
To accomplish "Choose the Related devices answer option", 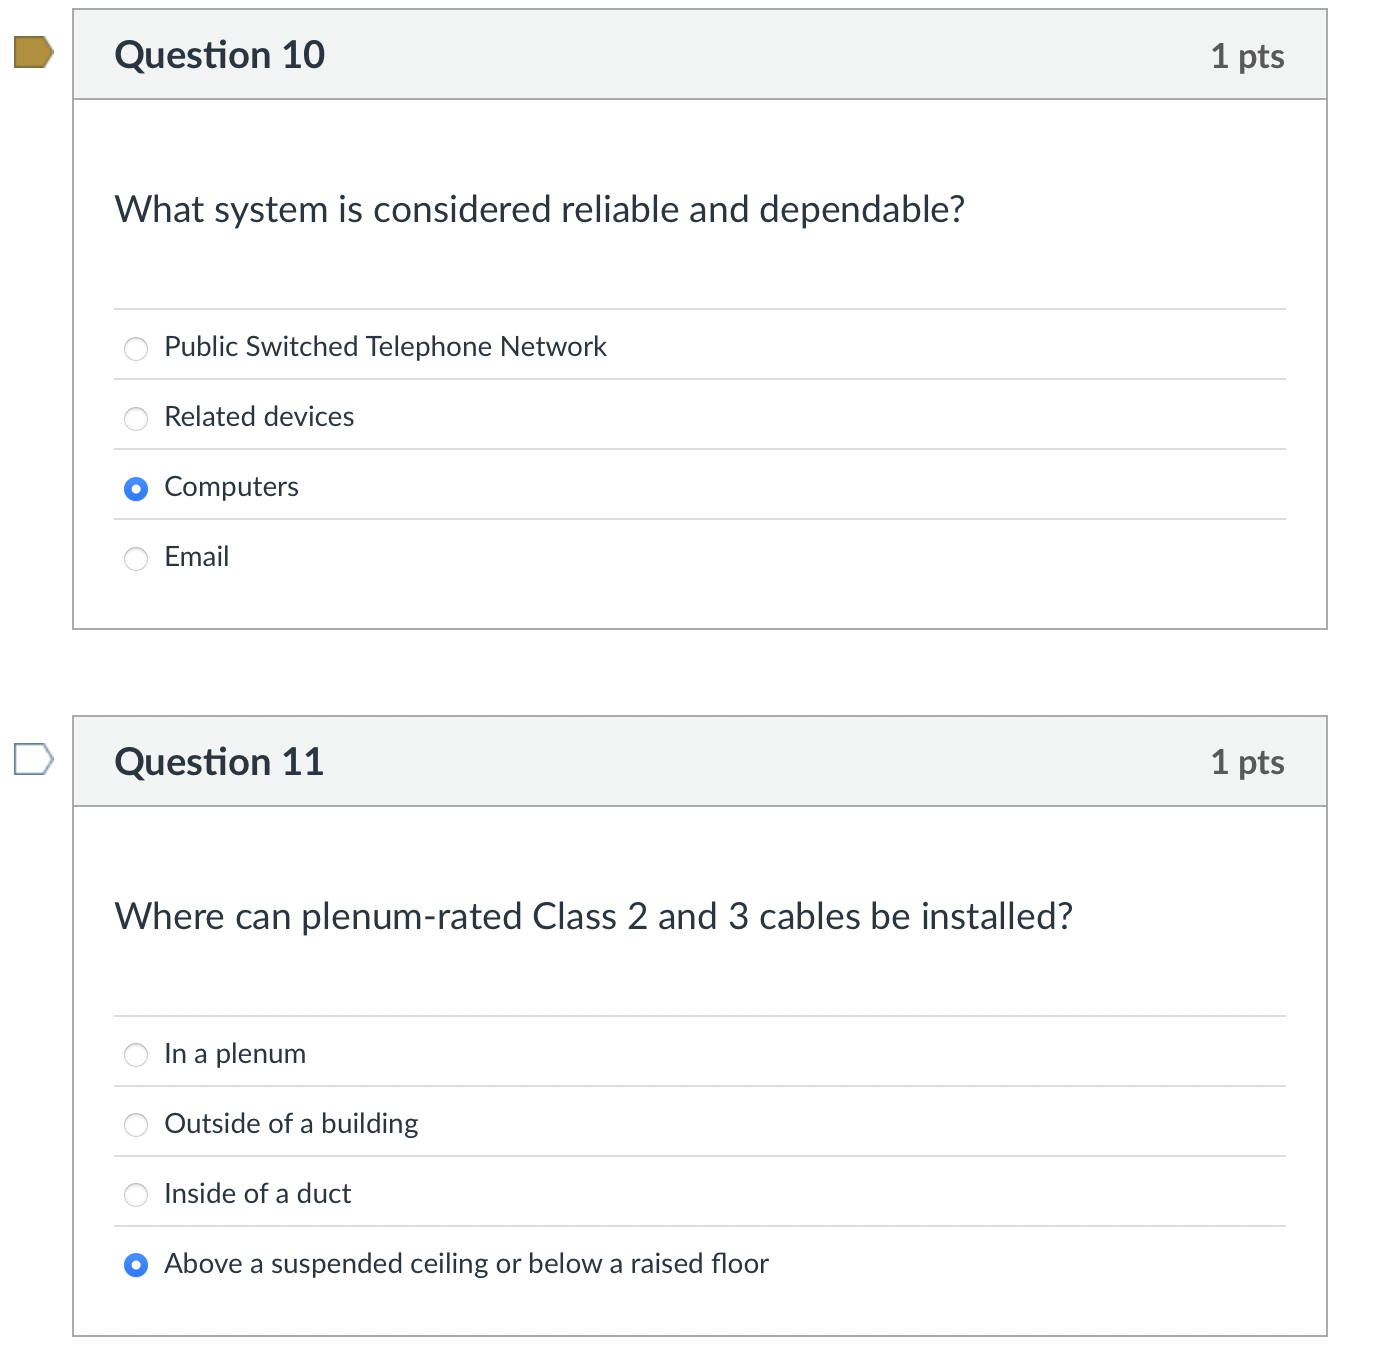I will 136,419.
